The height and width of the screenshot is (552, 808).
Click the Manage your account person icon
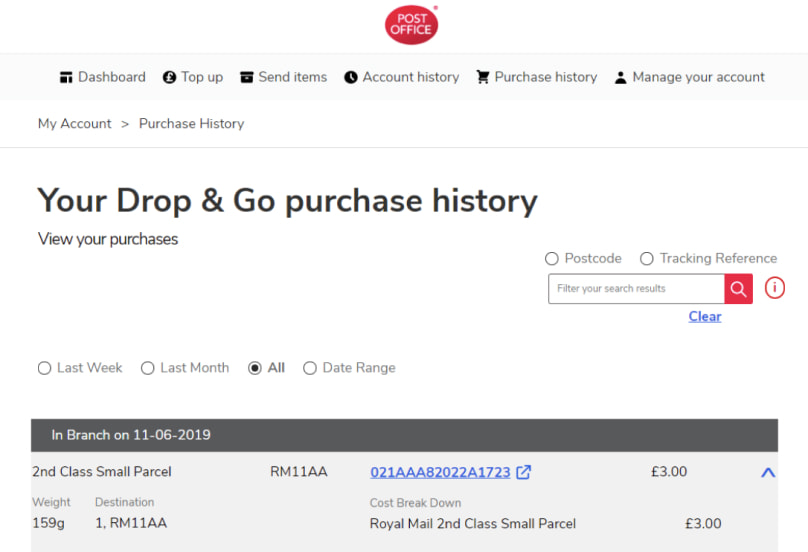pos(620,77)
